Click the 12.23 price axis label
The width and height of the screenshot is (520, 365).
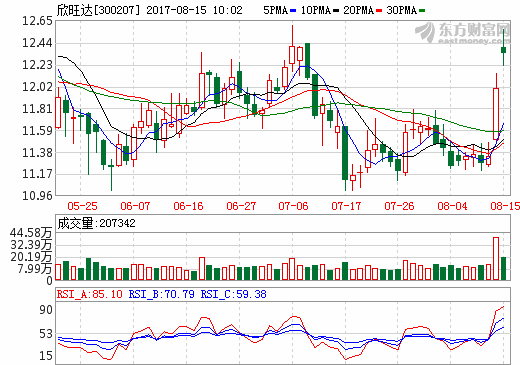(37, 65)
